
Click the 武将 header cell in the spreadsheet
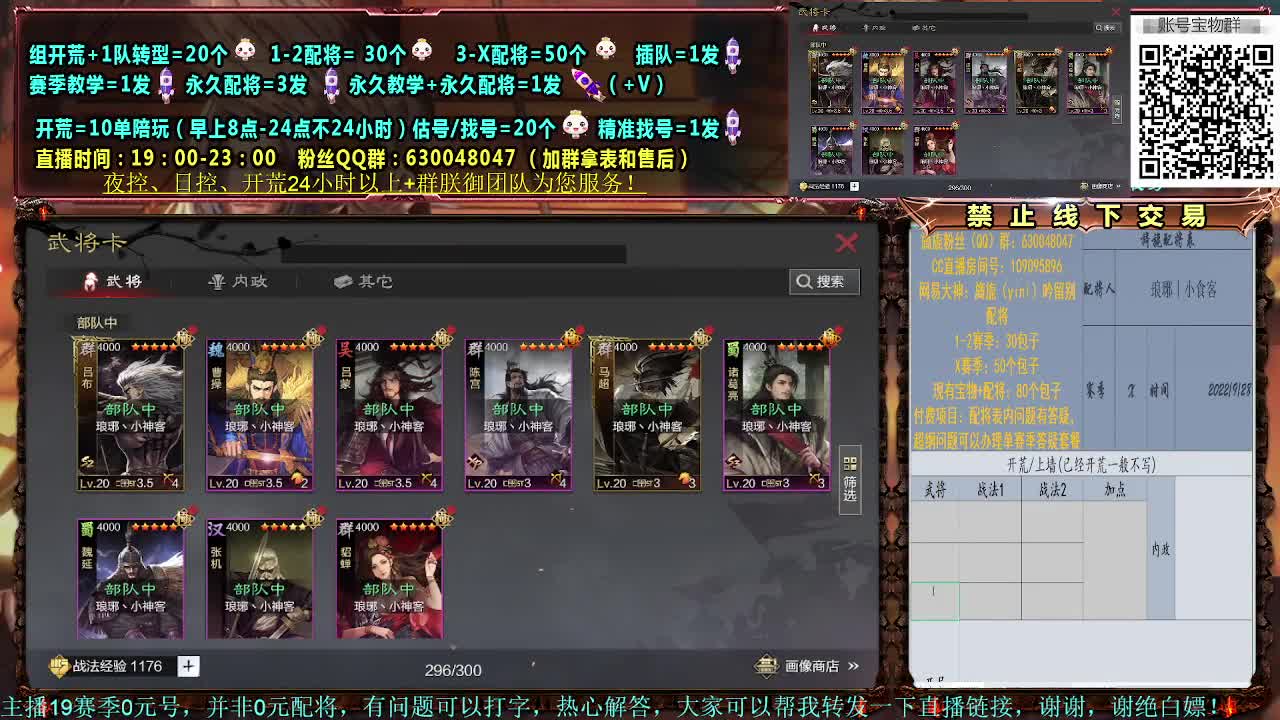coord(934,489)
